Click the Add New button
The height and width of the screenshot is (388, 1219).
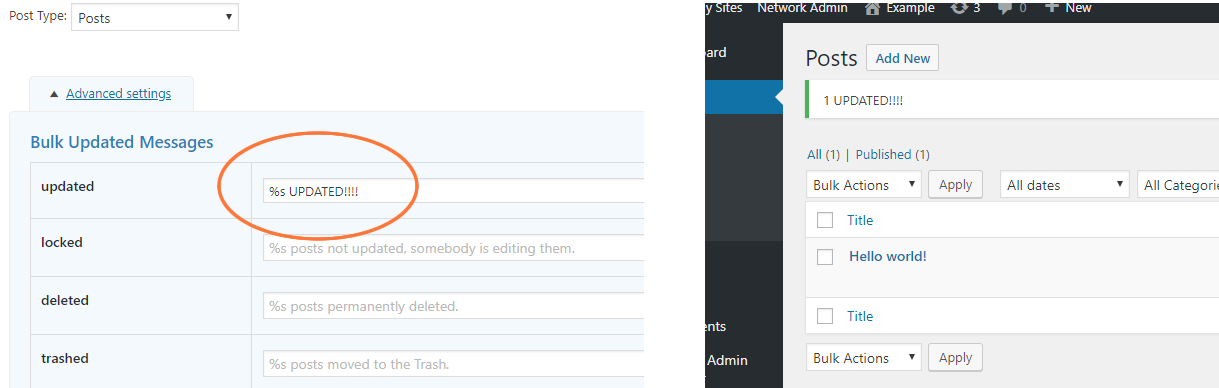pos(902,58)
